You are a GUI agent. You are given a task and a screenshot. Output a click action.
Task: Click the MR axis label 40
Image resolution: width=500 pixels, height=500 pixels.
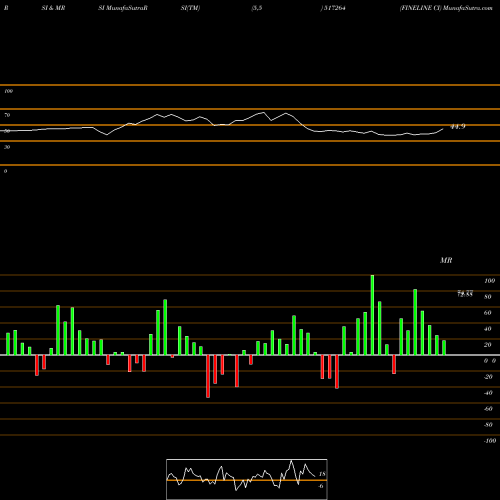(488, 329)
